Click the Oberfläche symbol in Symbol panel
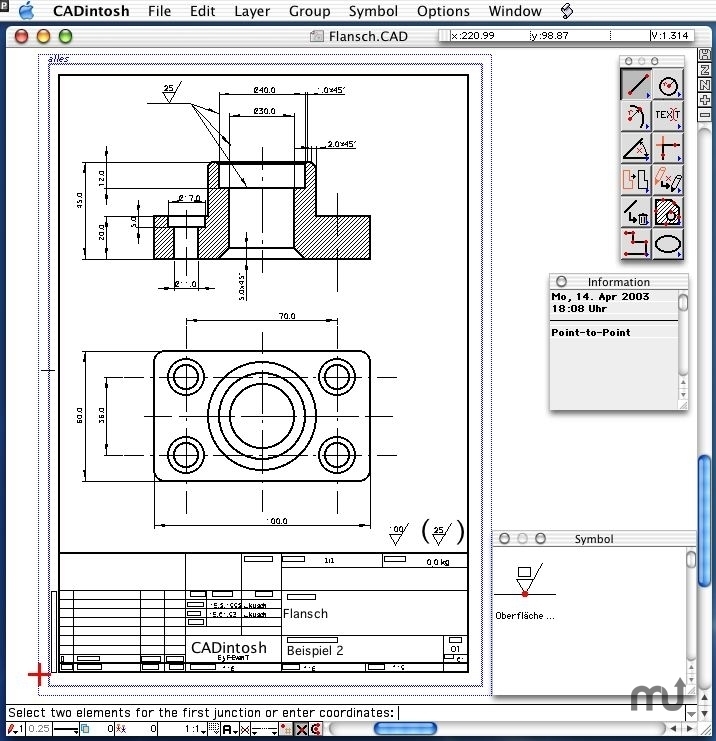Image resolution: width=716 pixels, height=741 pixels. point(524,585)
